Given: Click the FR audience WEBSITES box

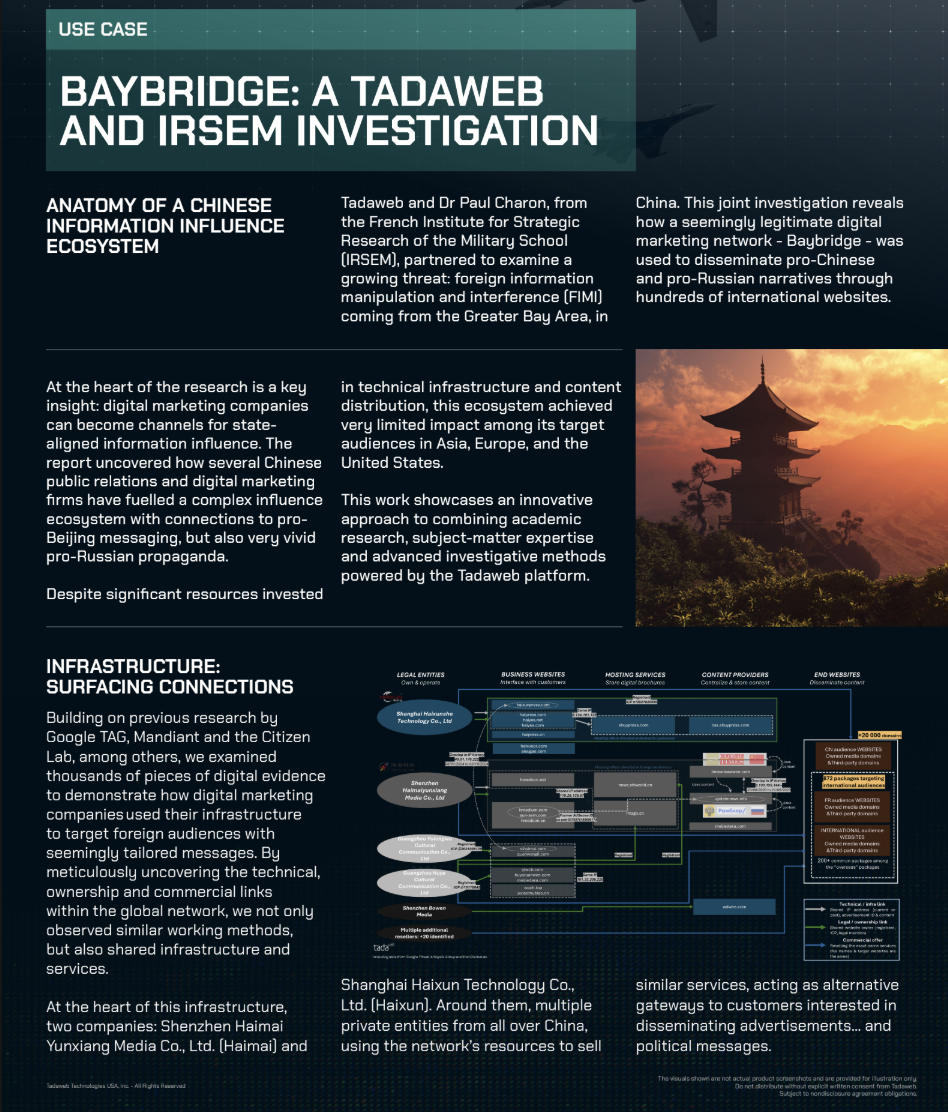Looking at the screenshot, I should click(852, 806).
